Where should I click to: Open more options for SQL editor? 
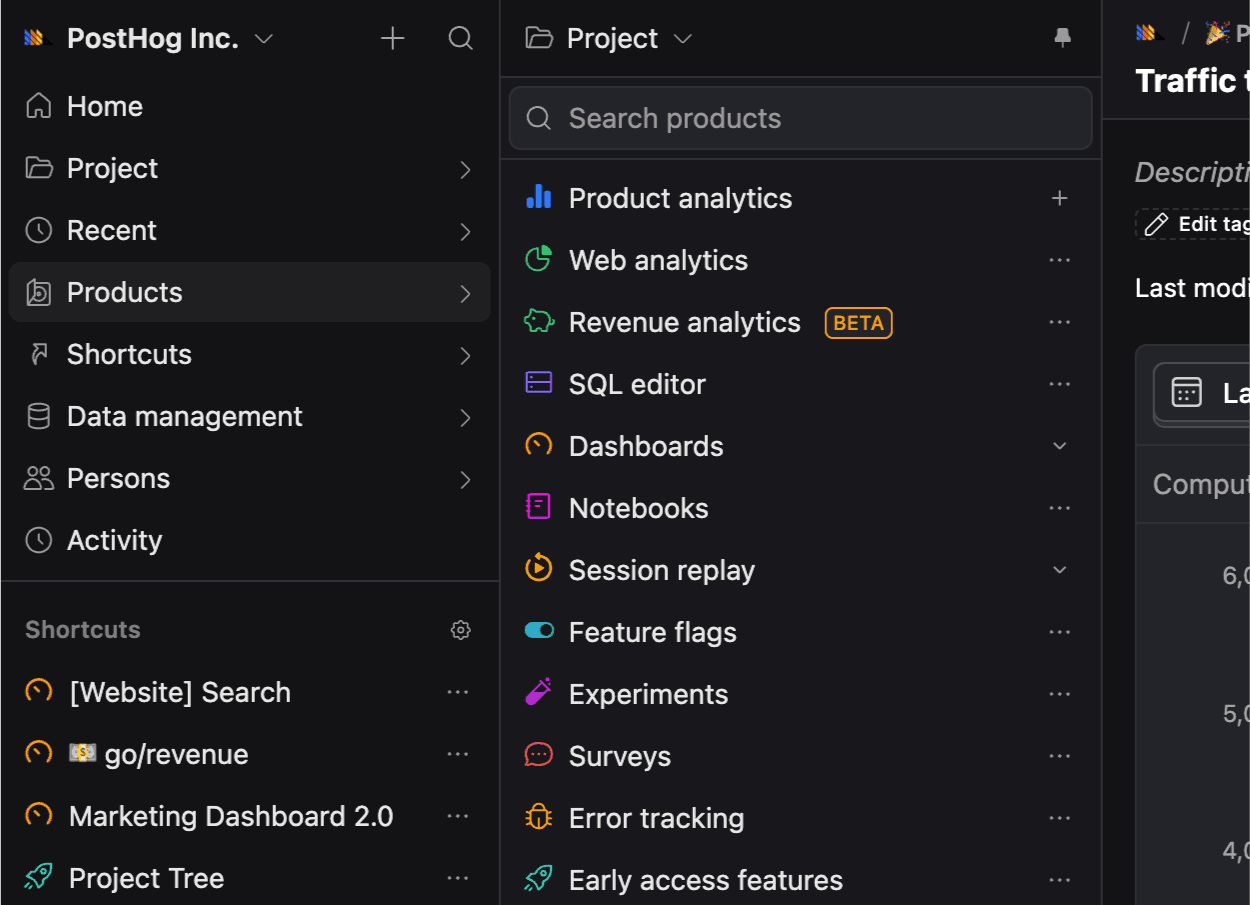(x=1060, y=384)
